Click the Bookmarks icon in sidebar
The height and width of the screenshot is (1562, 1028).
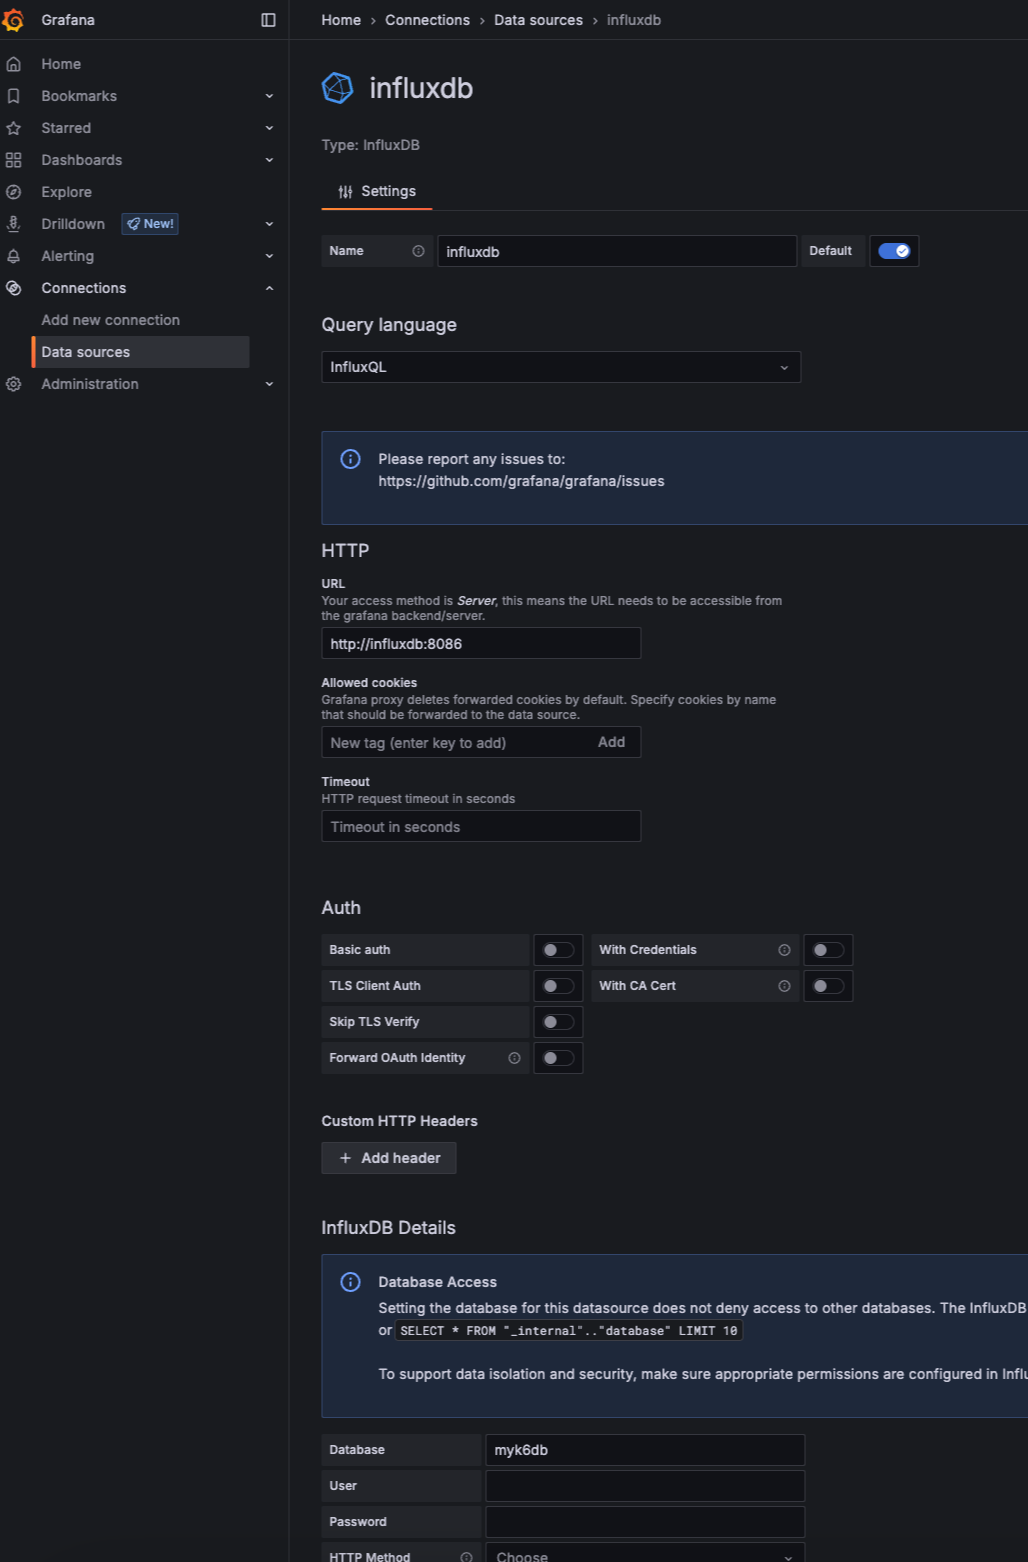(13, 96)
